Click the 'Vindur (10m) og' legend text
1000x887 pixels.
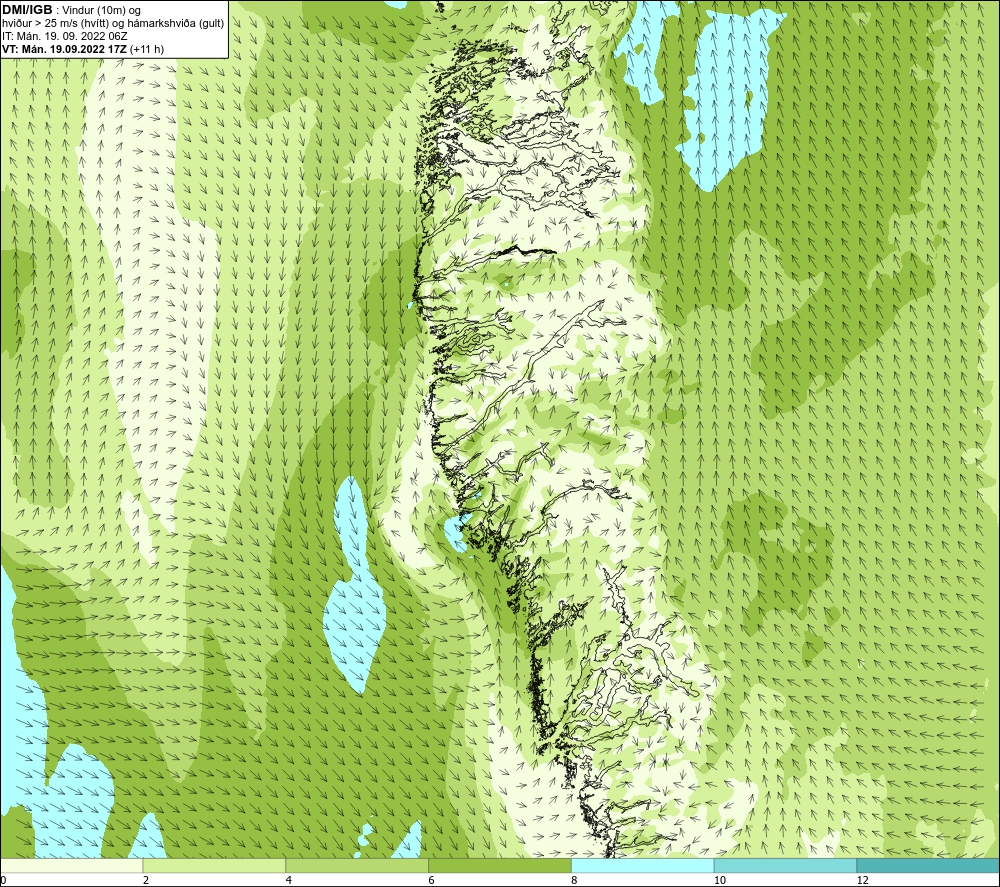[x=103, y=11]
